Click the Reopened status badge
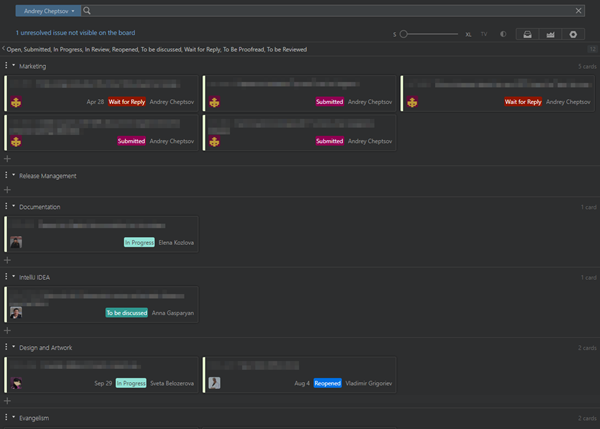 (x=327, y=383)
